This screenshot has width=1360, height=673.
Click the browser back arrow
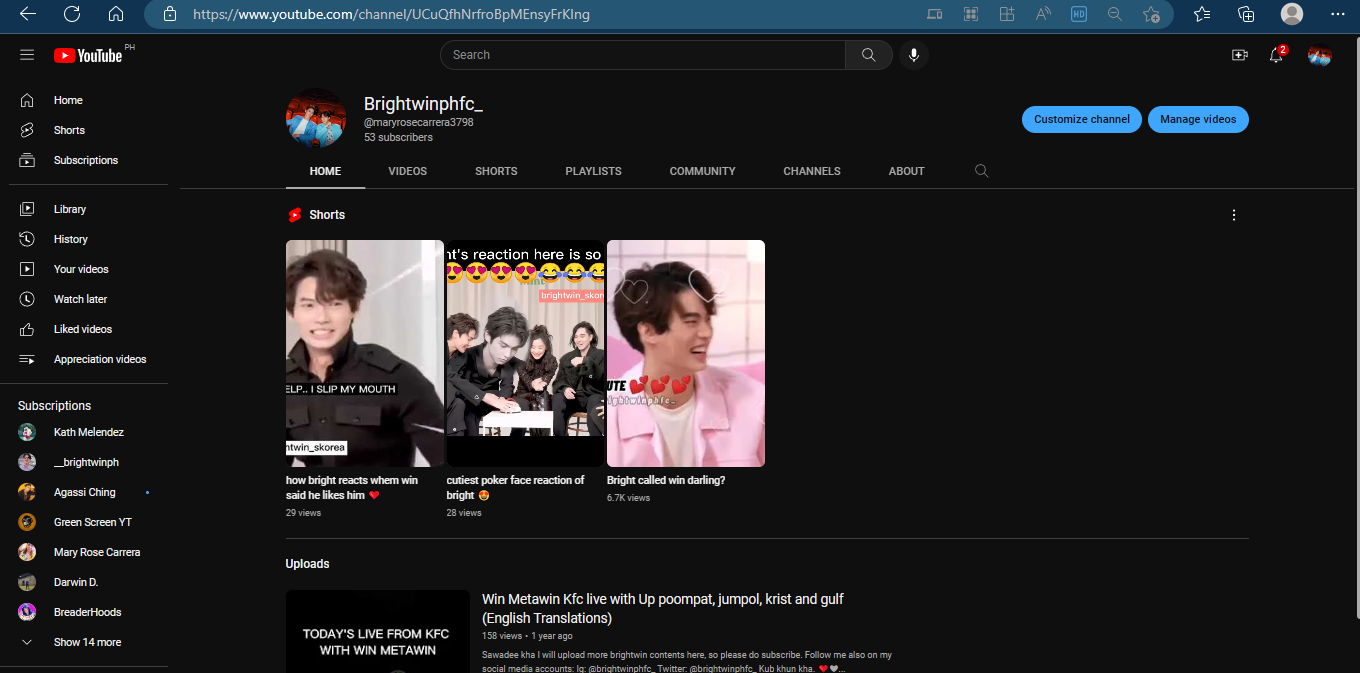tap(27, 14)
